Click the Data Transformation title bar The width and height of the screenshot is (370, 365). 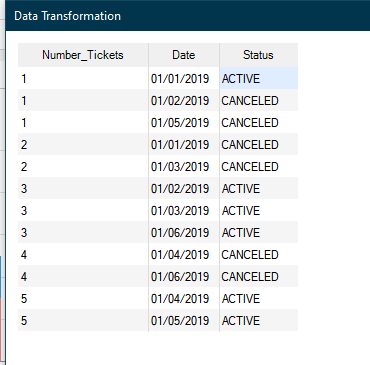coord(188,16)
